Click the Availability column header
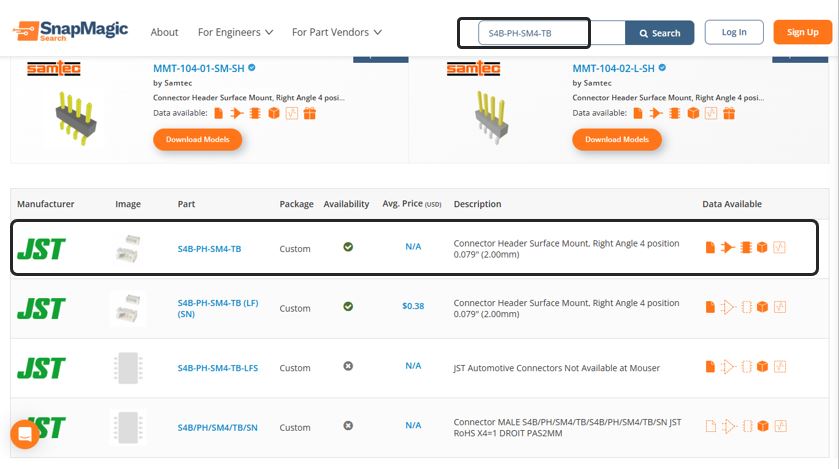 pos(346,204)
